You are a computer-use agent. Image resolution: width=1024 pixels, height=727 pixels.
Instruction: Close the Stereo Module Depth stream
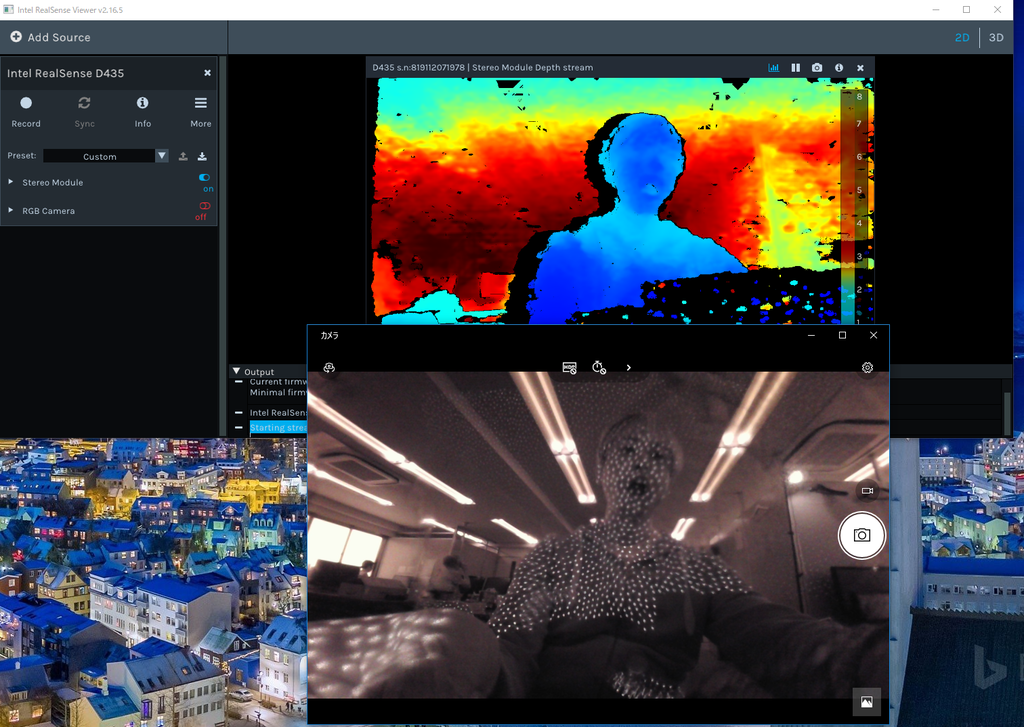[x=861, y=67]
